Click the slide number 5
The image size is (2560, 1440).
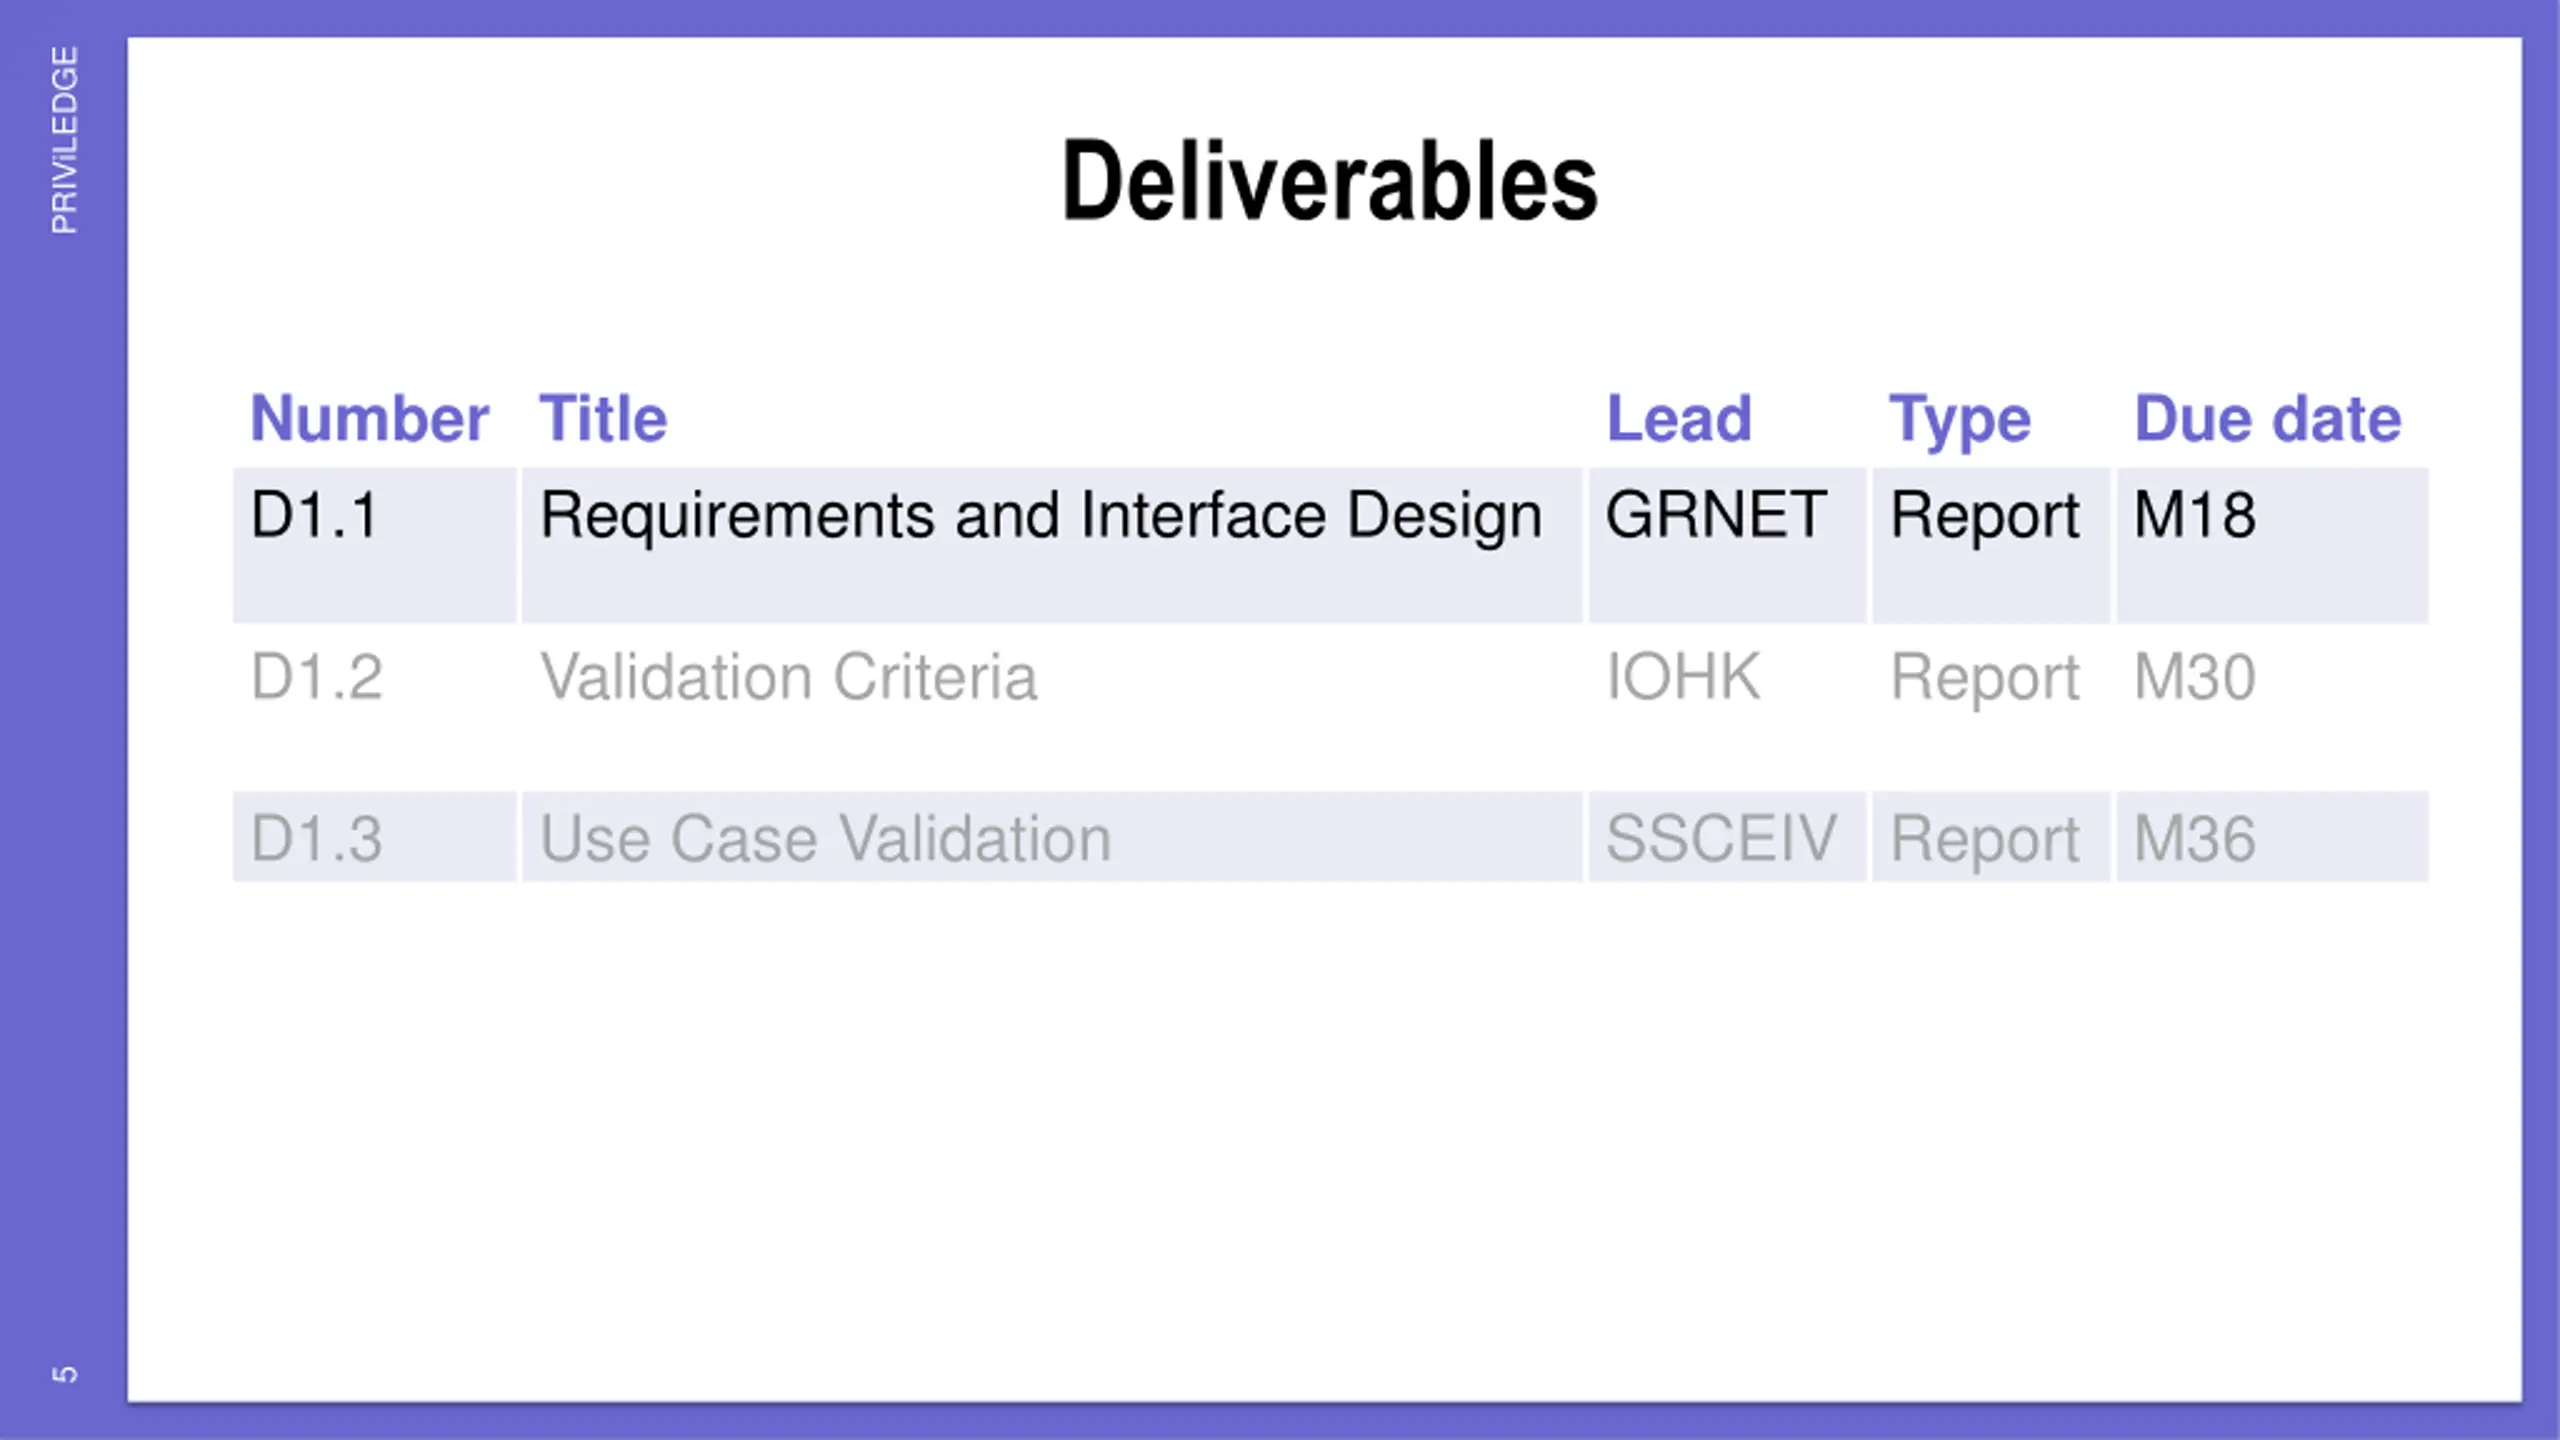pyautogui.click(x=64, y=1374)
